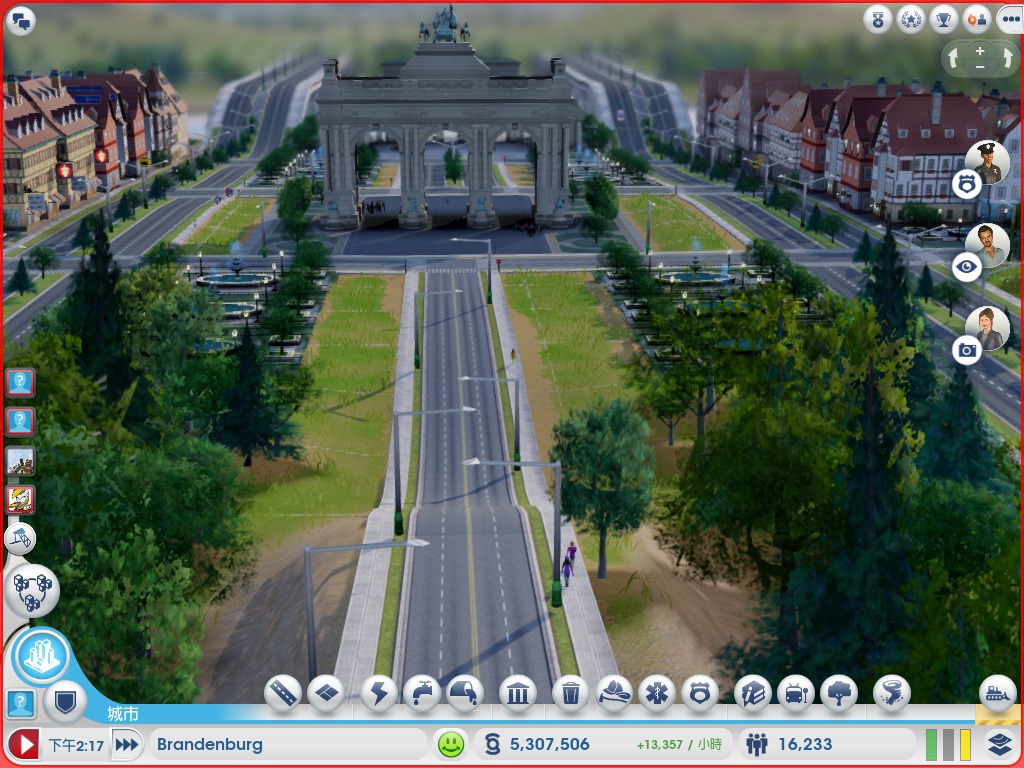Rotate the camera left
This screenshot has height=768, width=1024.
[x=953, y=59]
